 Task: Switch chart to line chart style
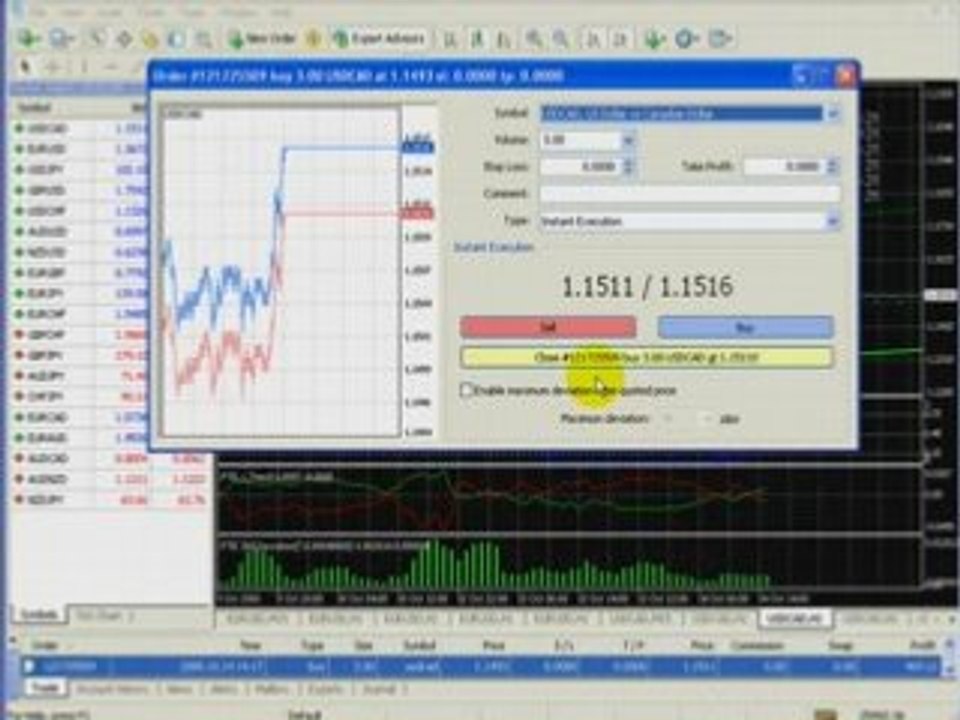[x=503, y=39]
